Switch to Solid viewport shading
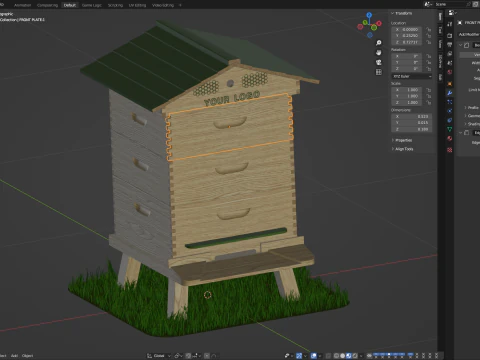This screenshot has width=480, height=360. [343, 356]
